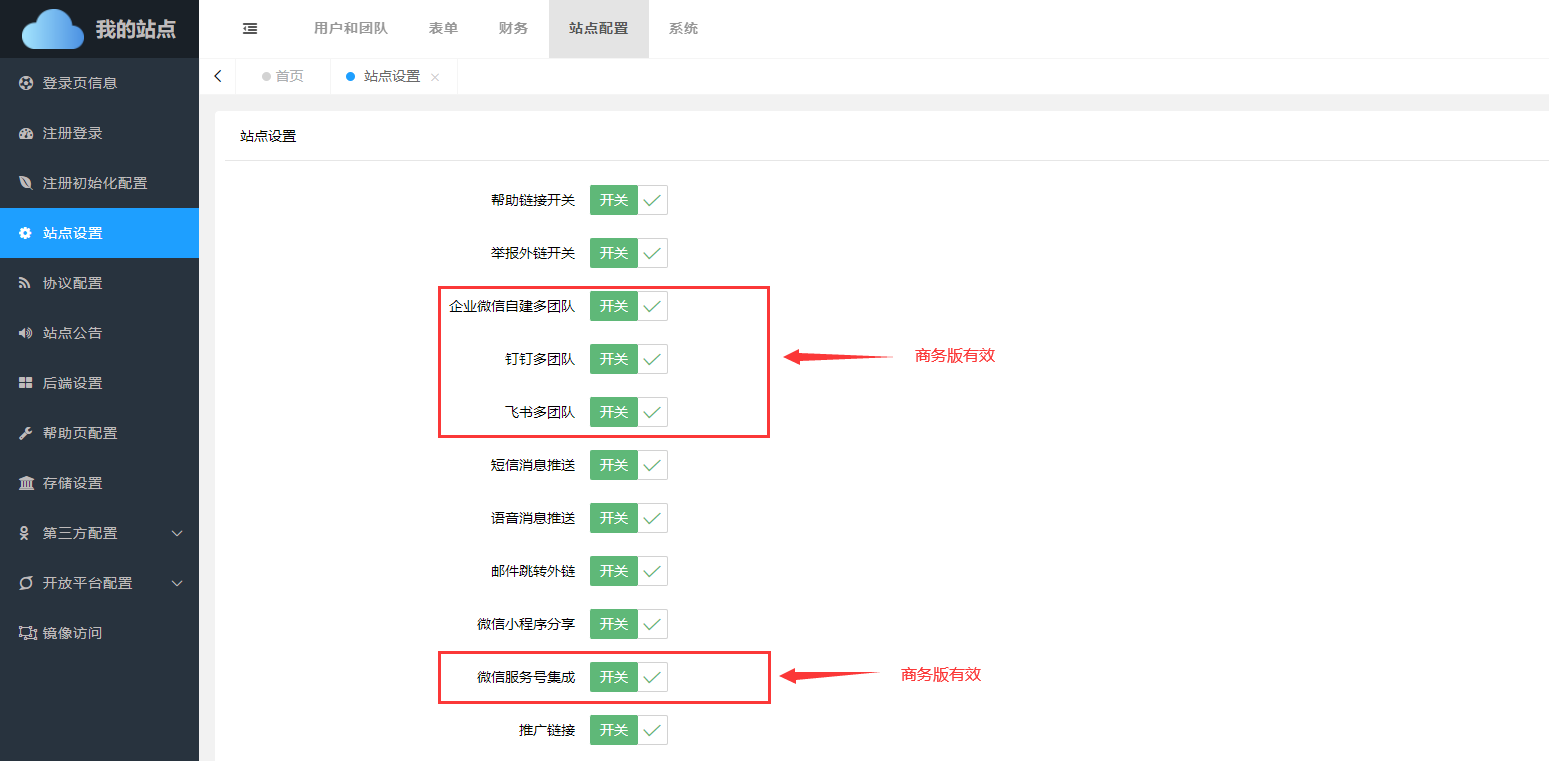Collapse sidebar using the menu fold icon
1549x761 pixels.
click(250, 29)
